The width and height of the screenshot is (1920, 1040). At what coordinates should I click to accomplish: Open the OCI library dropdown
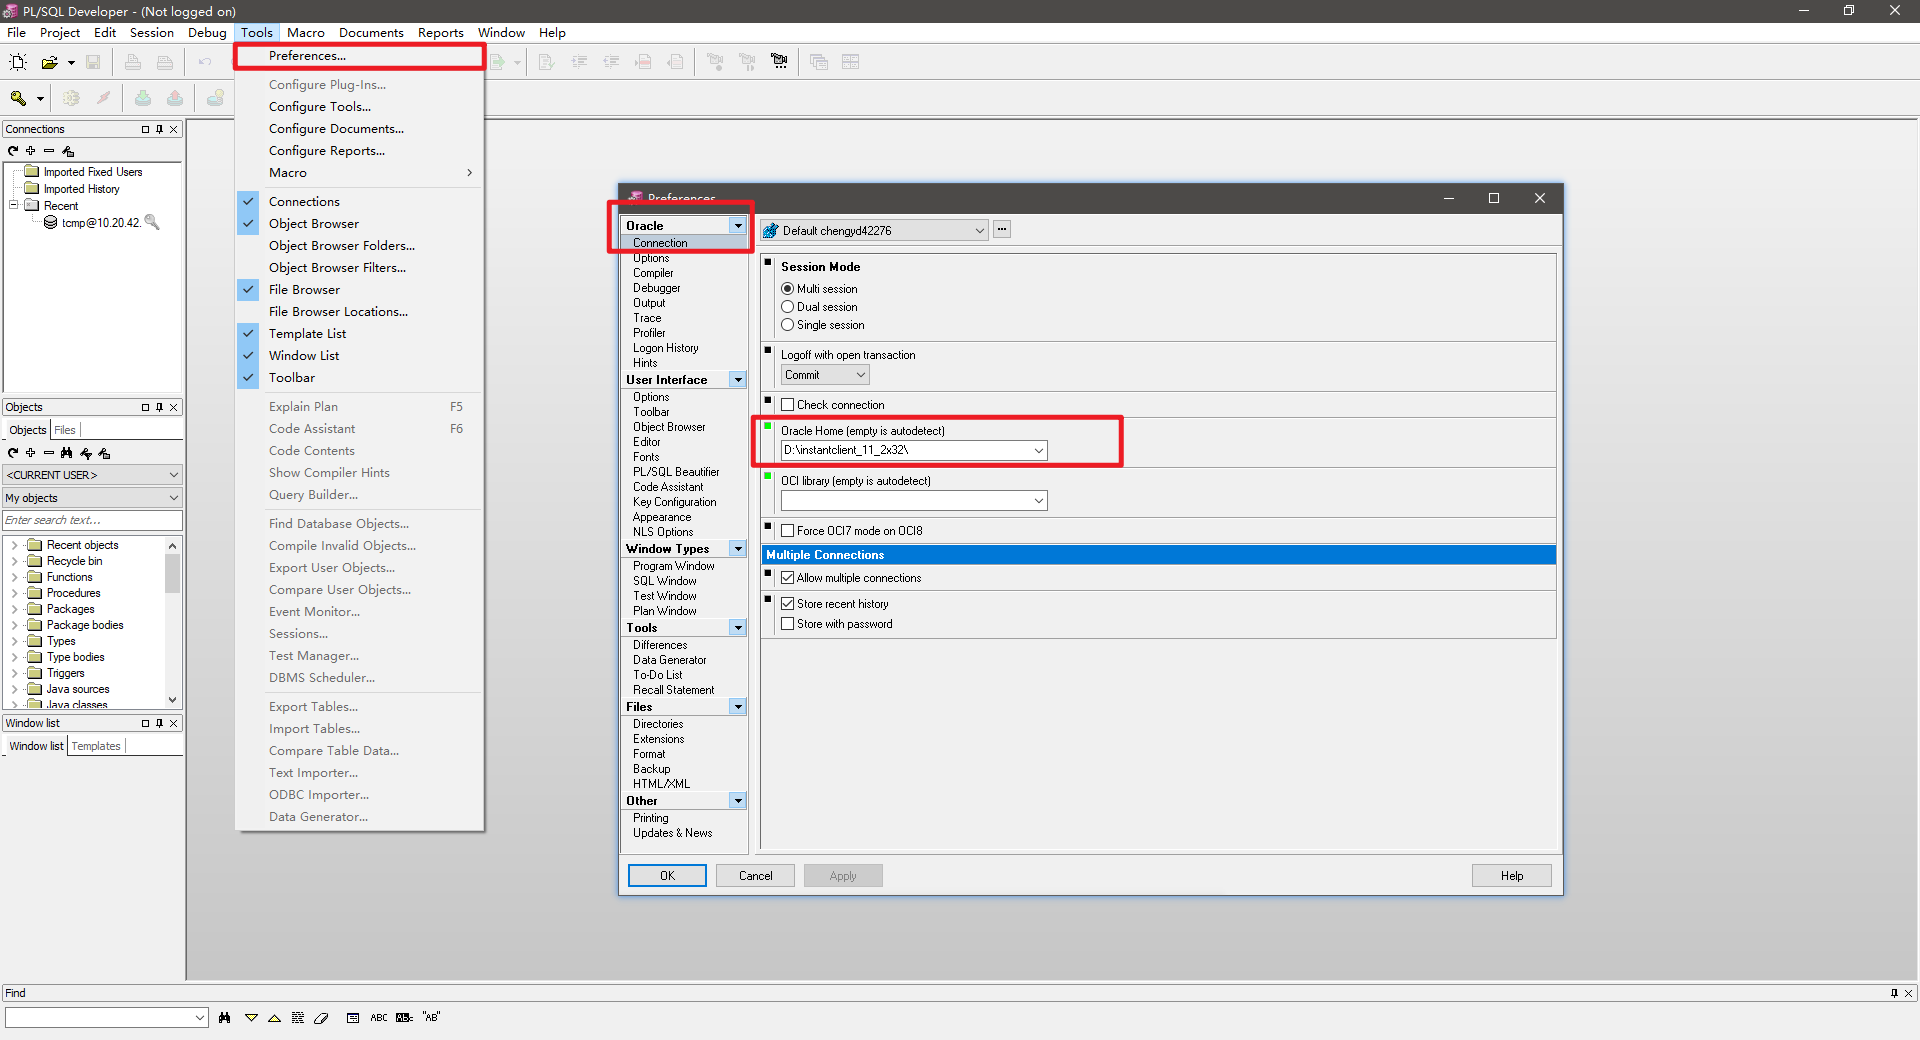(1039, 501)
